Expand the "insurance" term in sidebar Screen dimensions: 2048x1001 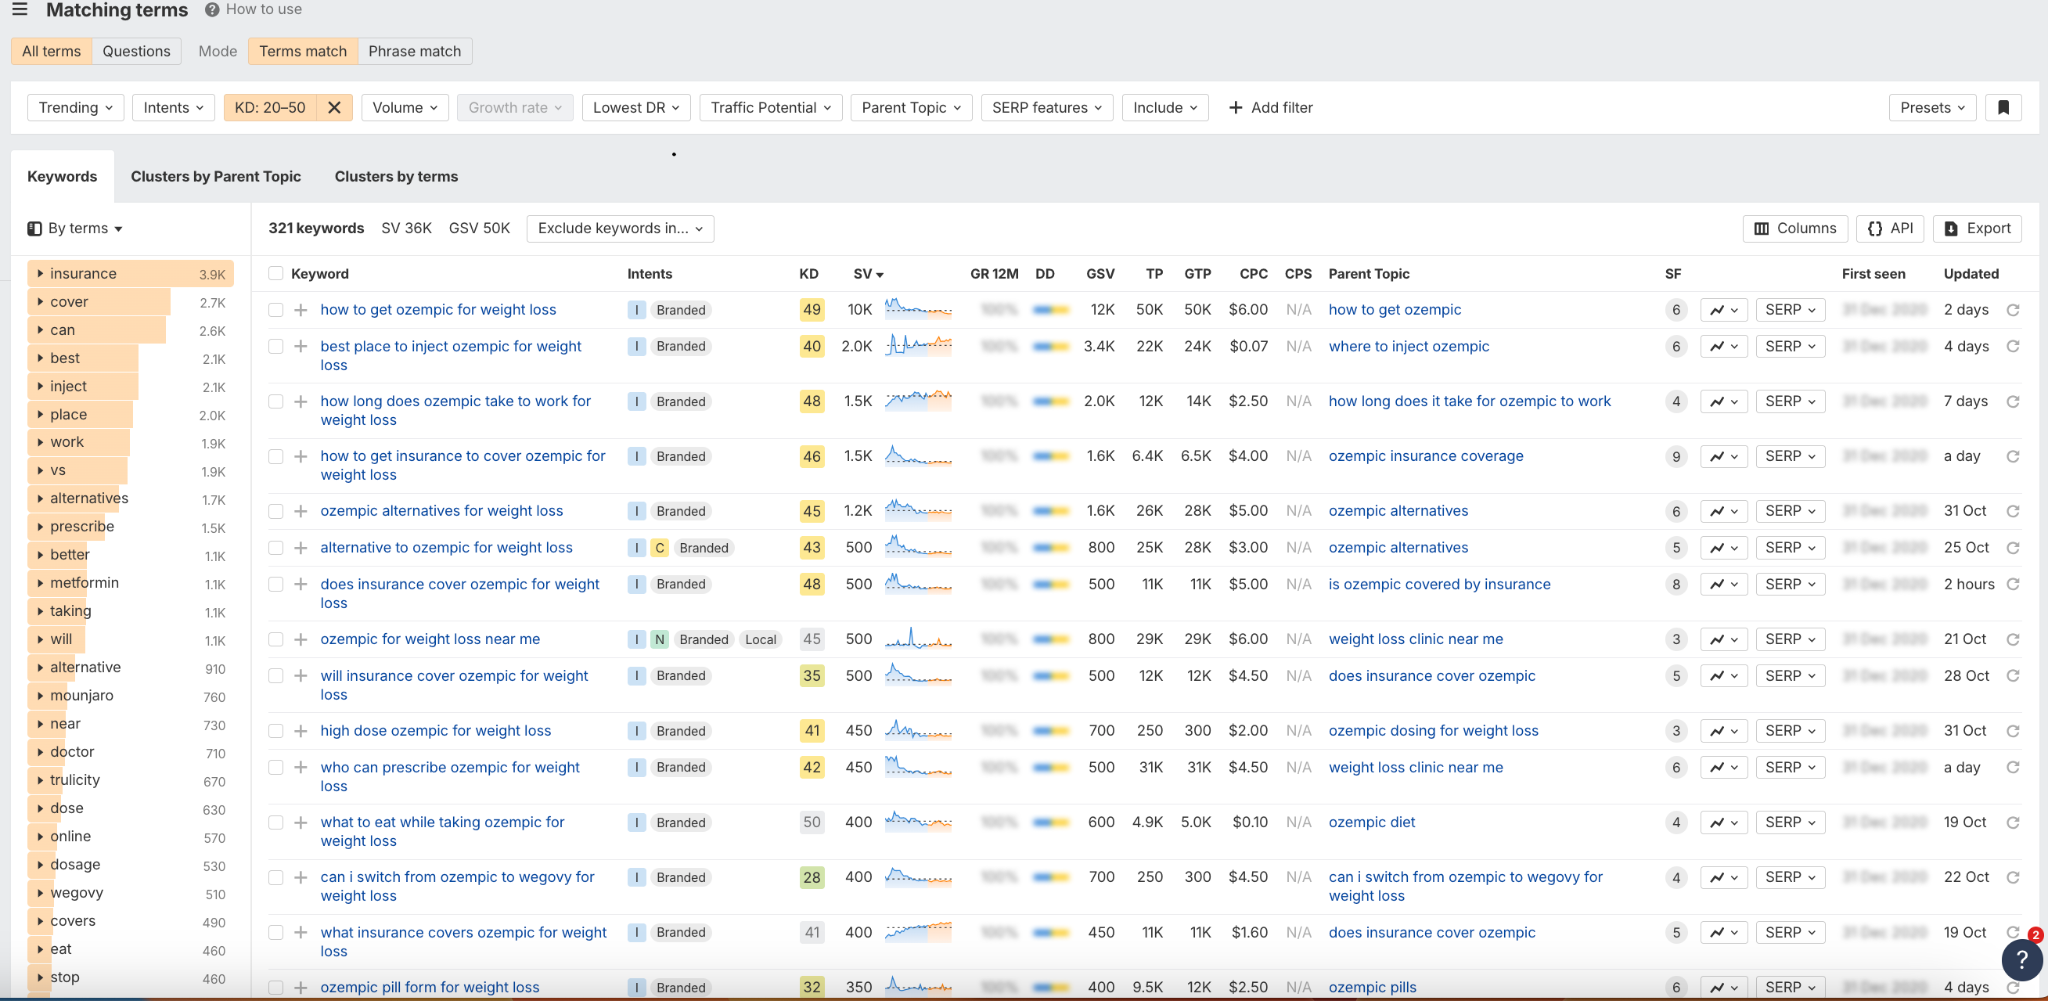[x=41, y=273]
